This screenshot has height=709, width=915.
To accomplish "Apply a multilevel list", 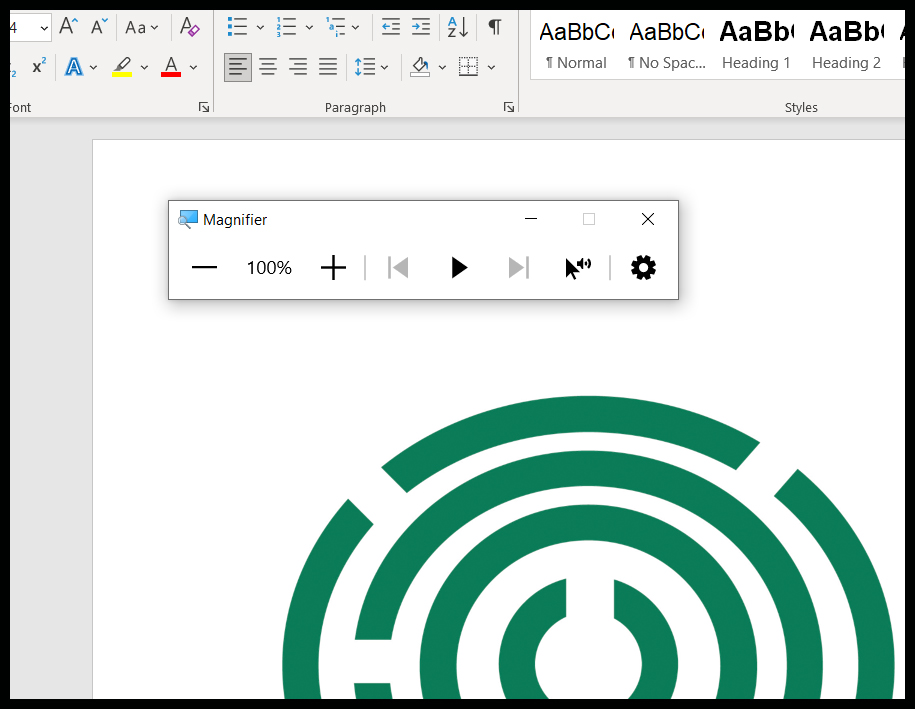I will pos(336,27).
